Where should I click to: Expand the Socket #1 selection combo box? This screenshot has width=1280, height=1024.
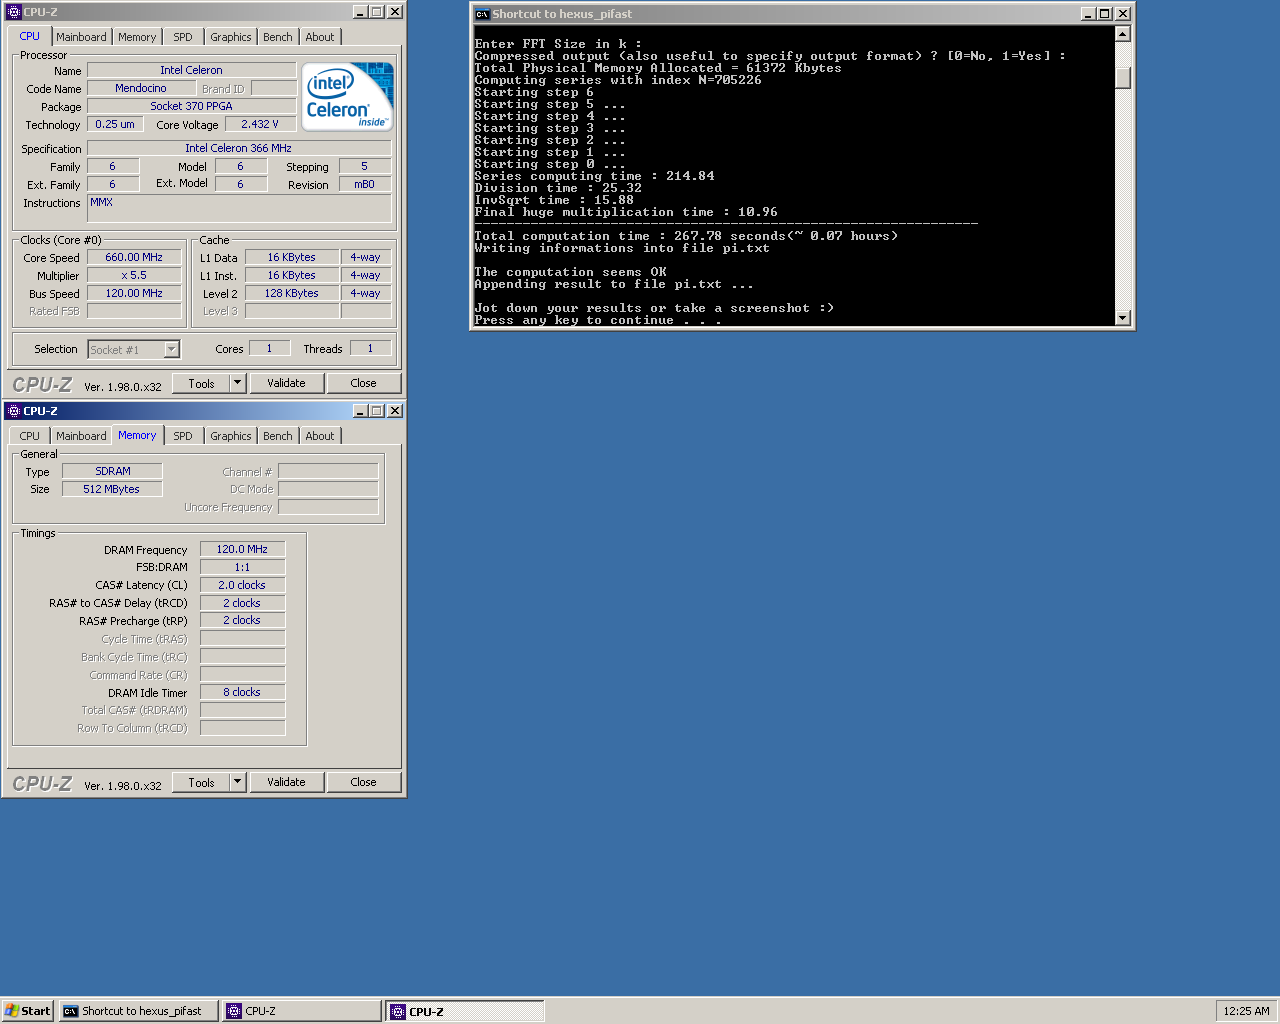click(171, 349)
